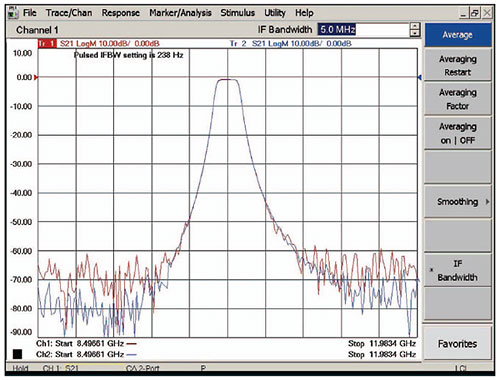Click Ch2 Start 8.49661 GHz text
The height and width of the screenshot is (380, 500).
coord(80,354)
